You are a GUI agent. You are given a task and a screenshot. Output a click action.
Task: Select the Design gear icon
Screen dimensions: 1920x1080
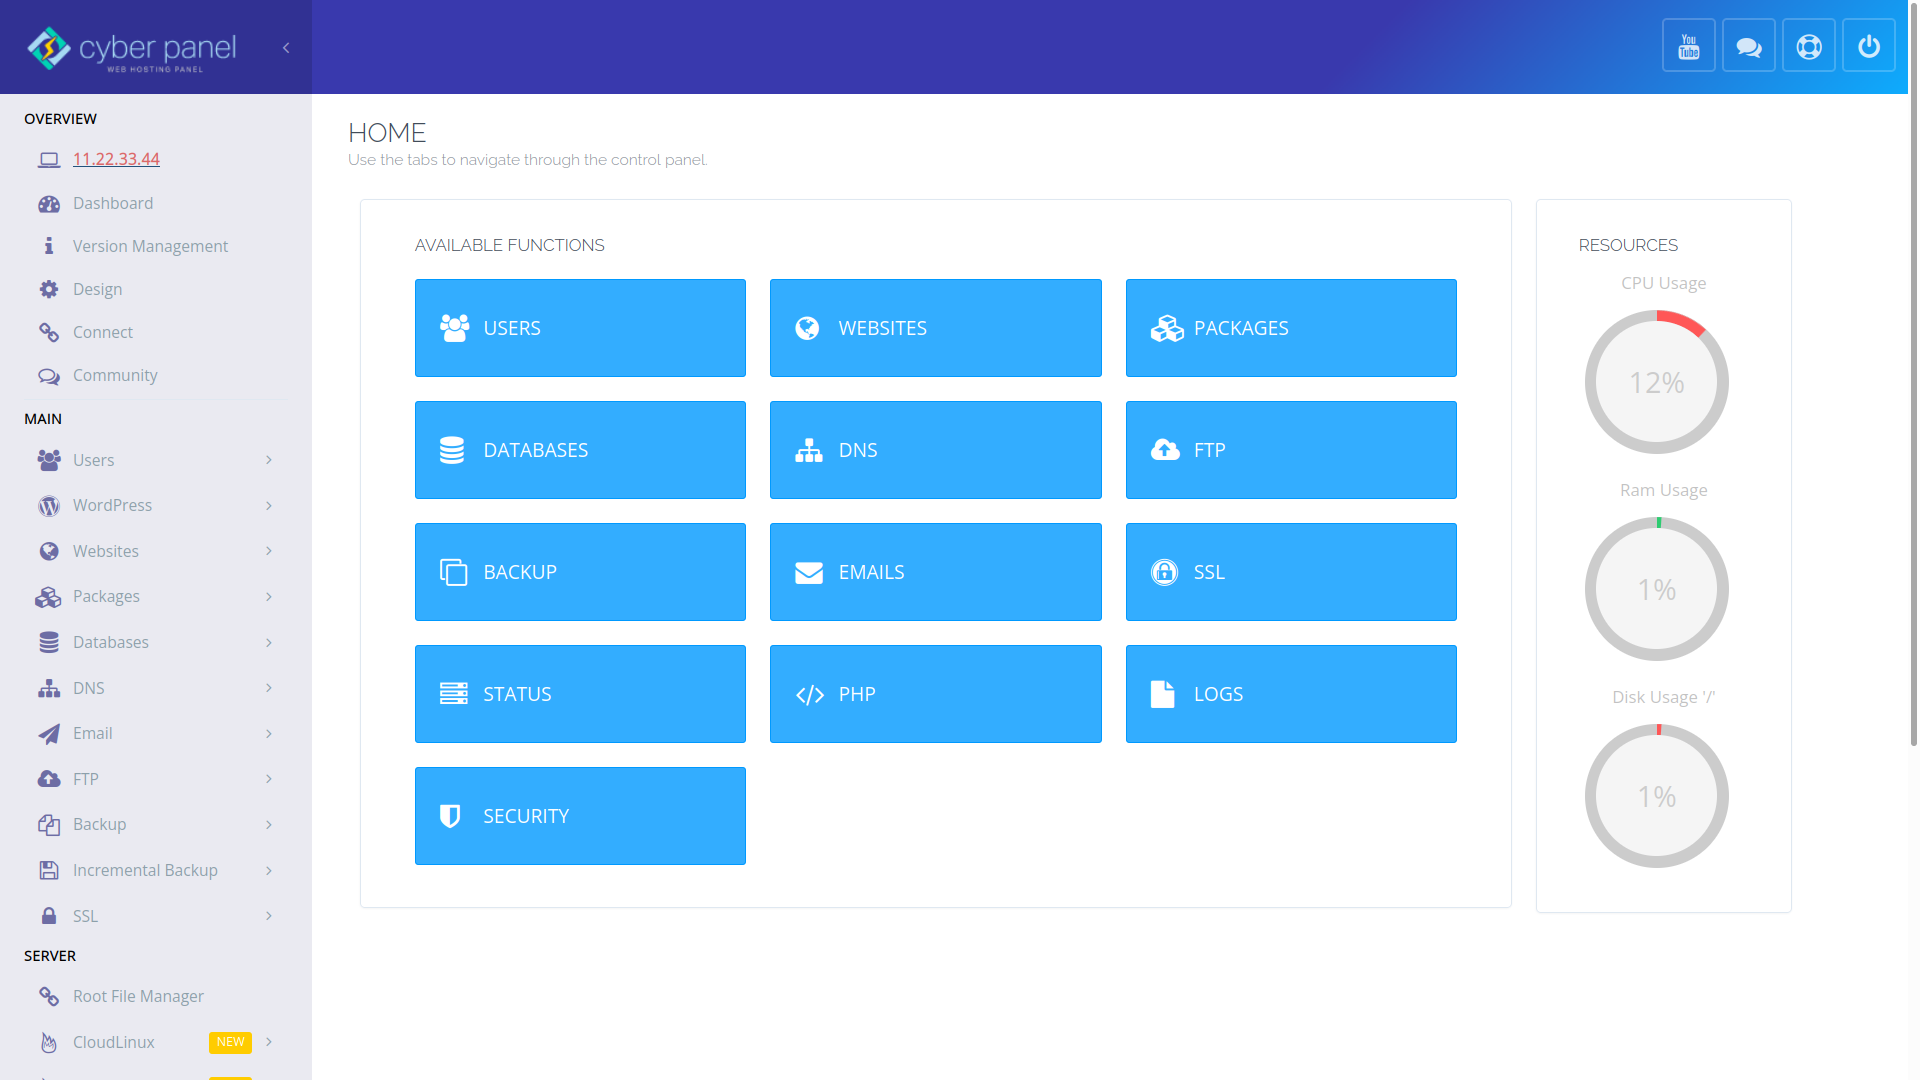49,289
